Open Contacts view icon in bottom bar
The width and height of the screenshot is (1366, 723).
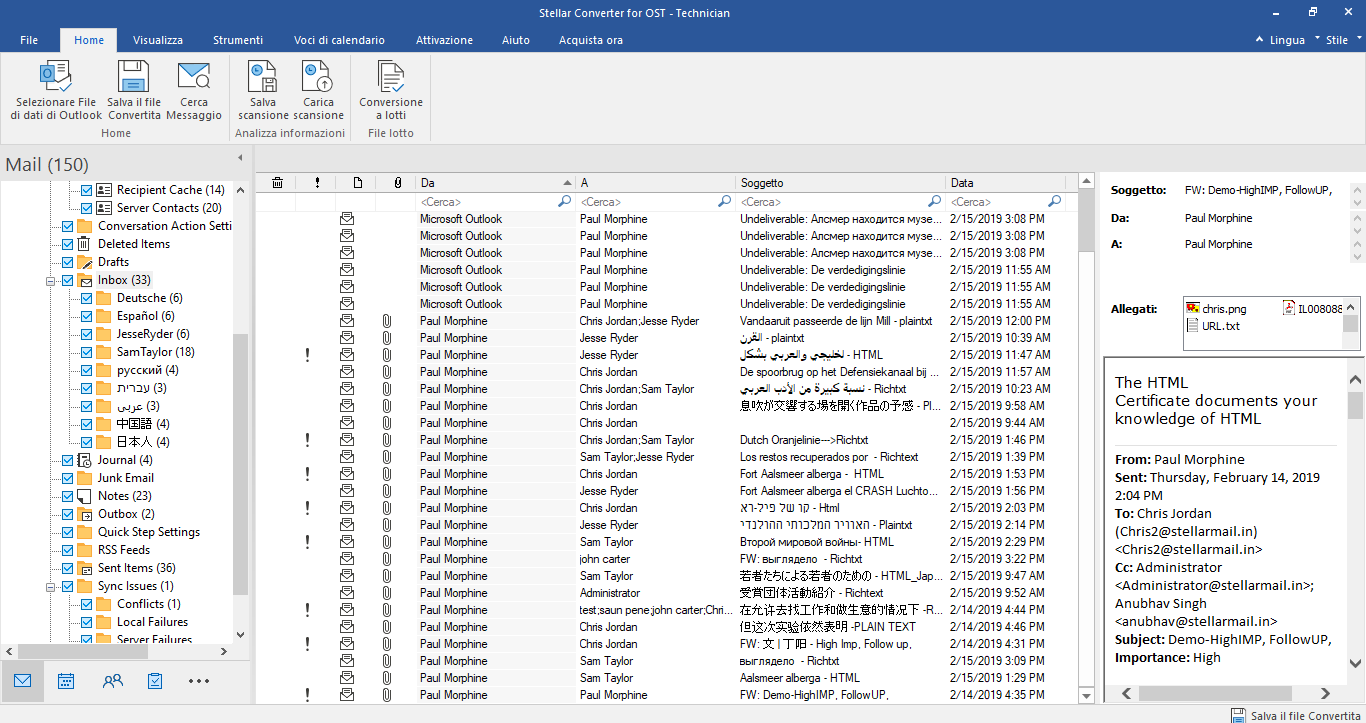112,681
